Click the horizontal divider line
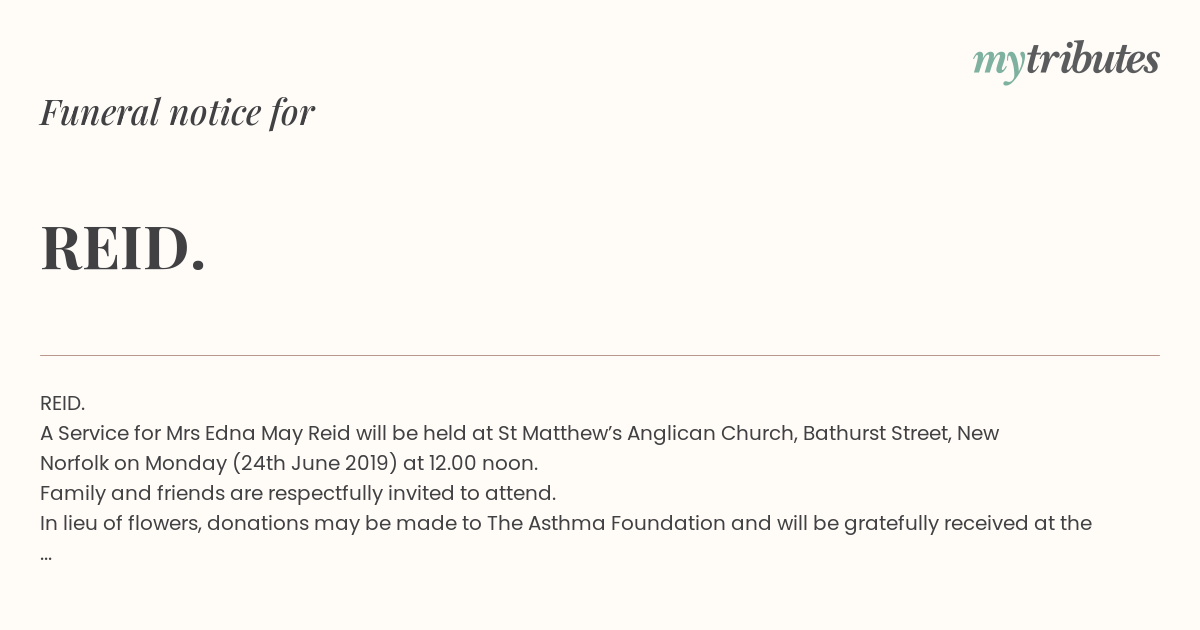Screen dimensions: 1200x630 [x=600, y=355]
